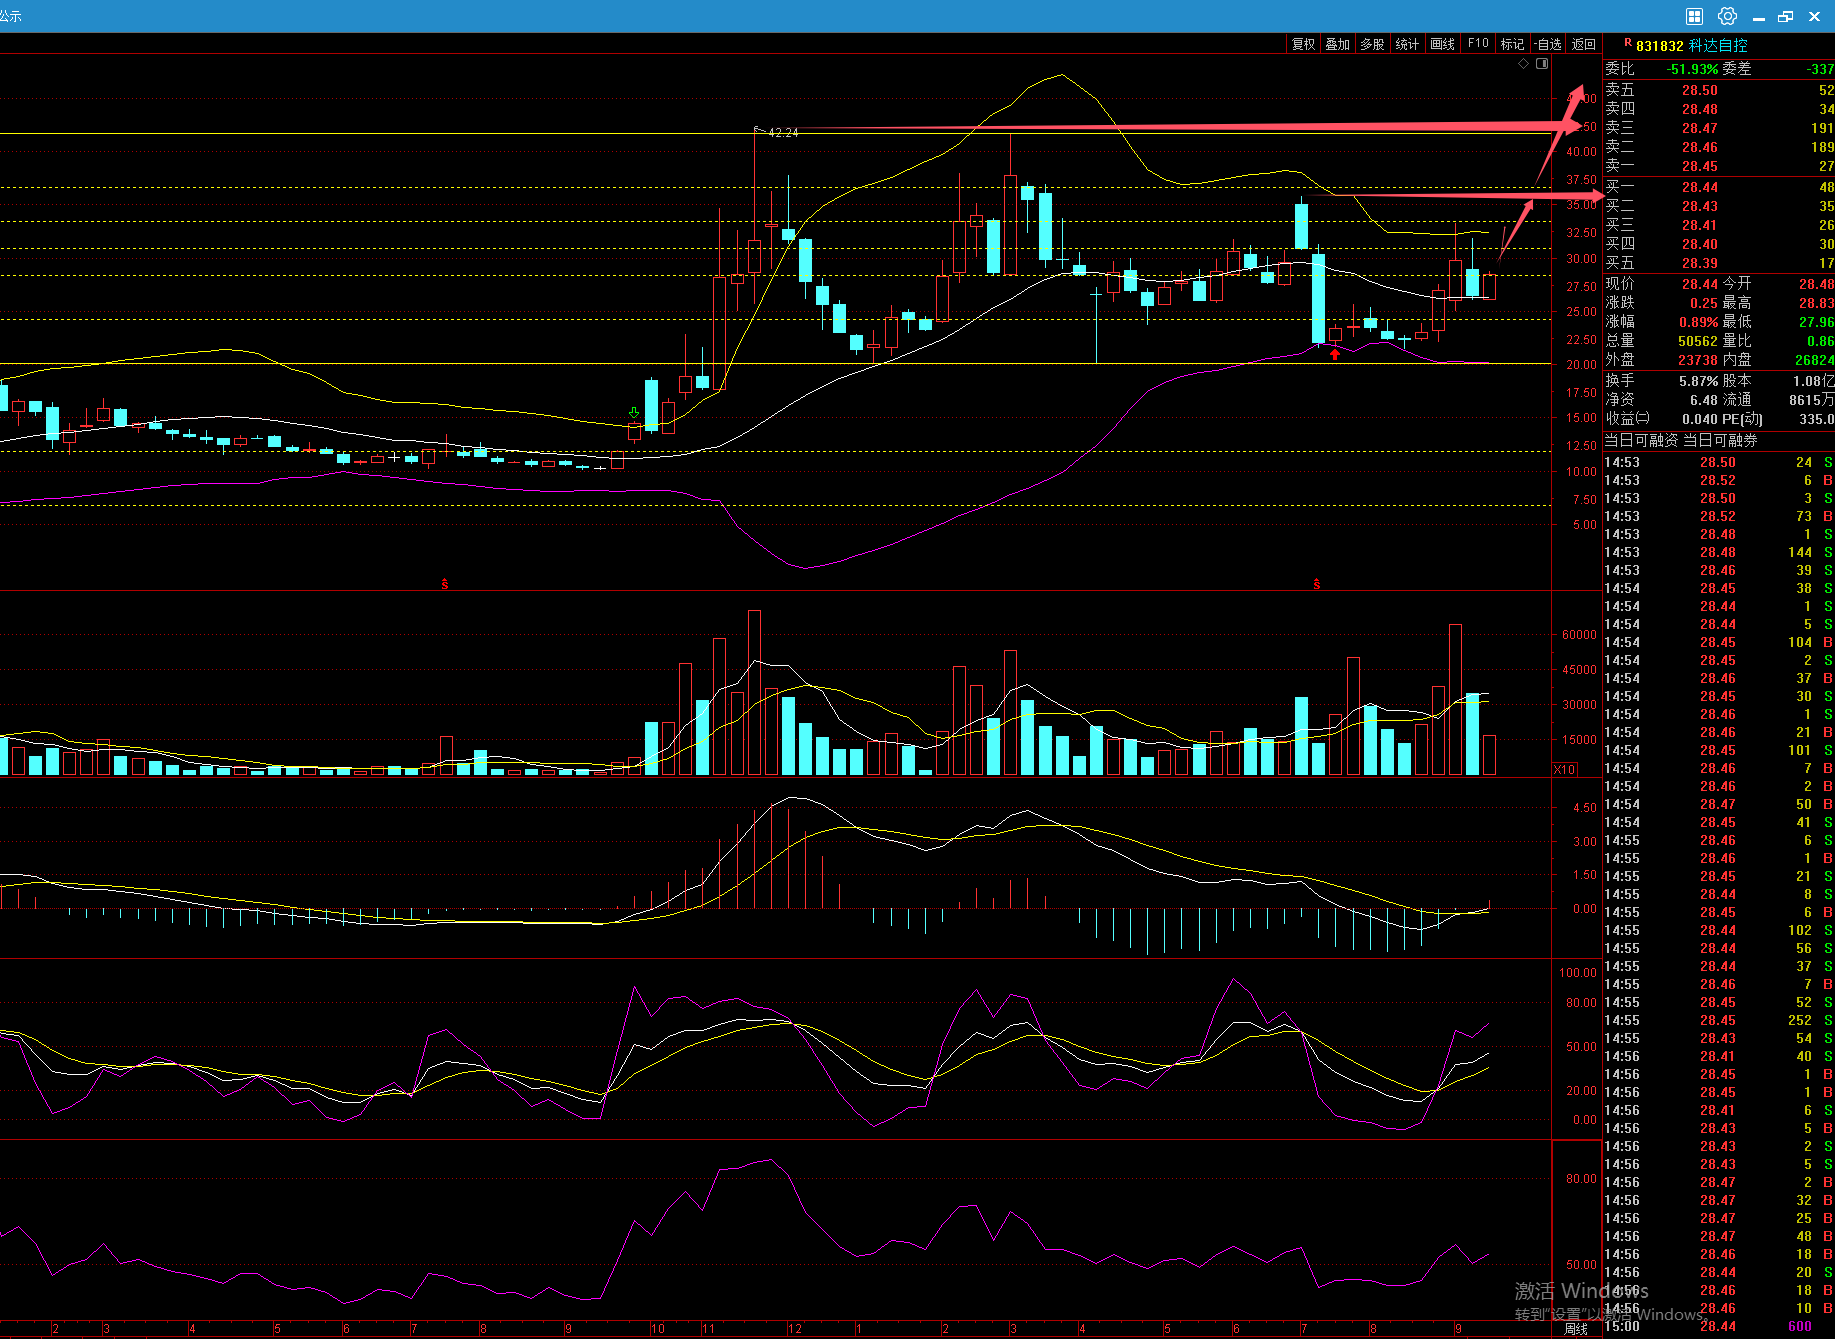Image resolution: width=1835 pixels, height=1339 pixels.
Task: Select 当日可融资 label
Action: [1642, 440]
